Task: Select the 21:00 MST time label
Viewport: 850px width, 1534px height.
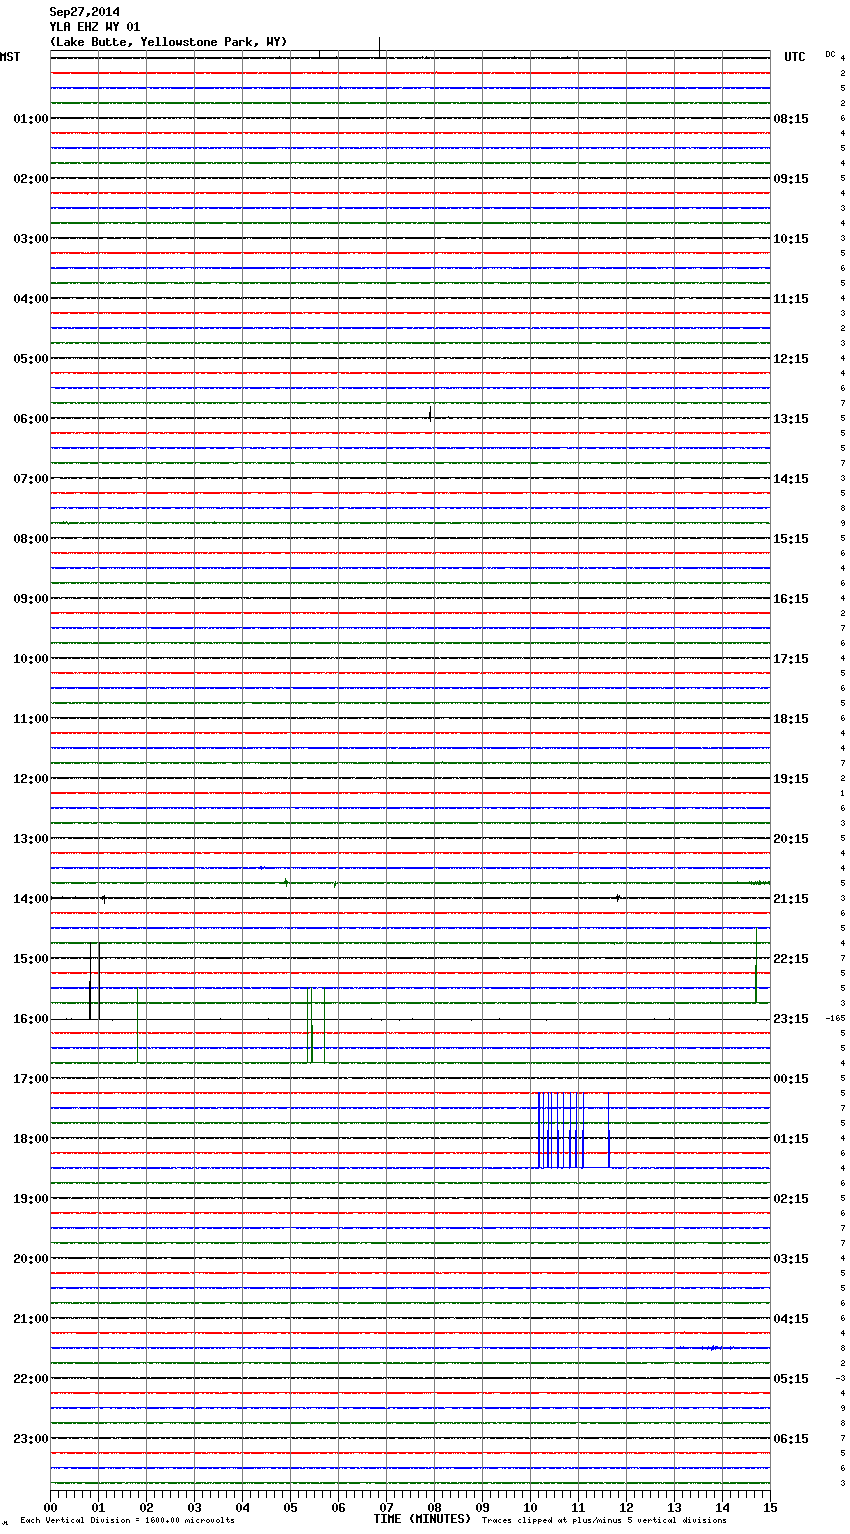Action: click(30, 1319)
